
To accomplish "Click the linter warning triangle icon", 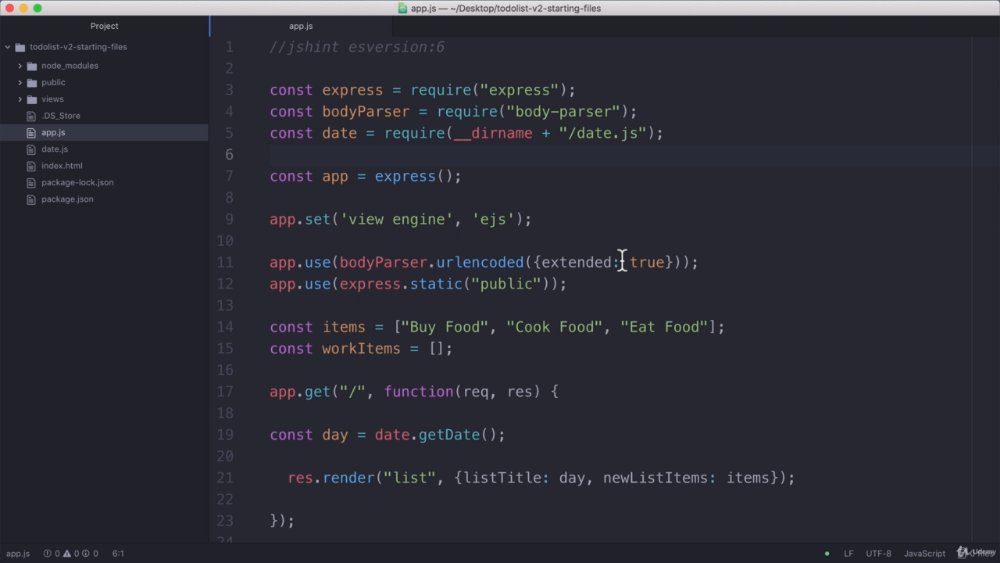I will click(67, 553).
